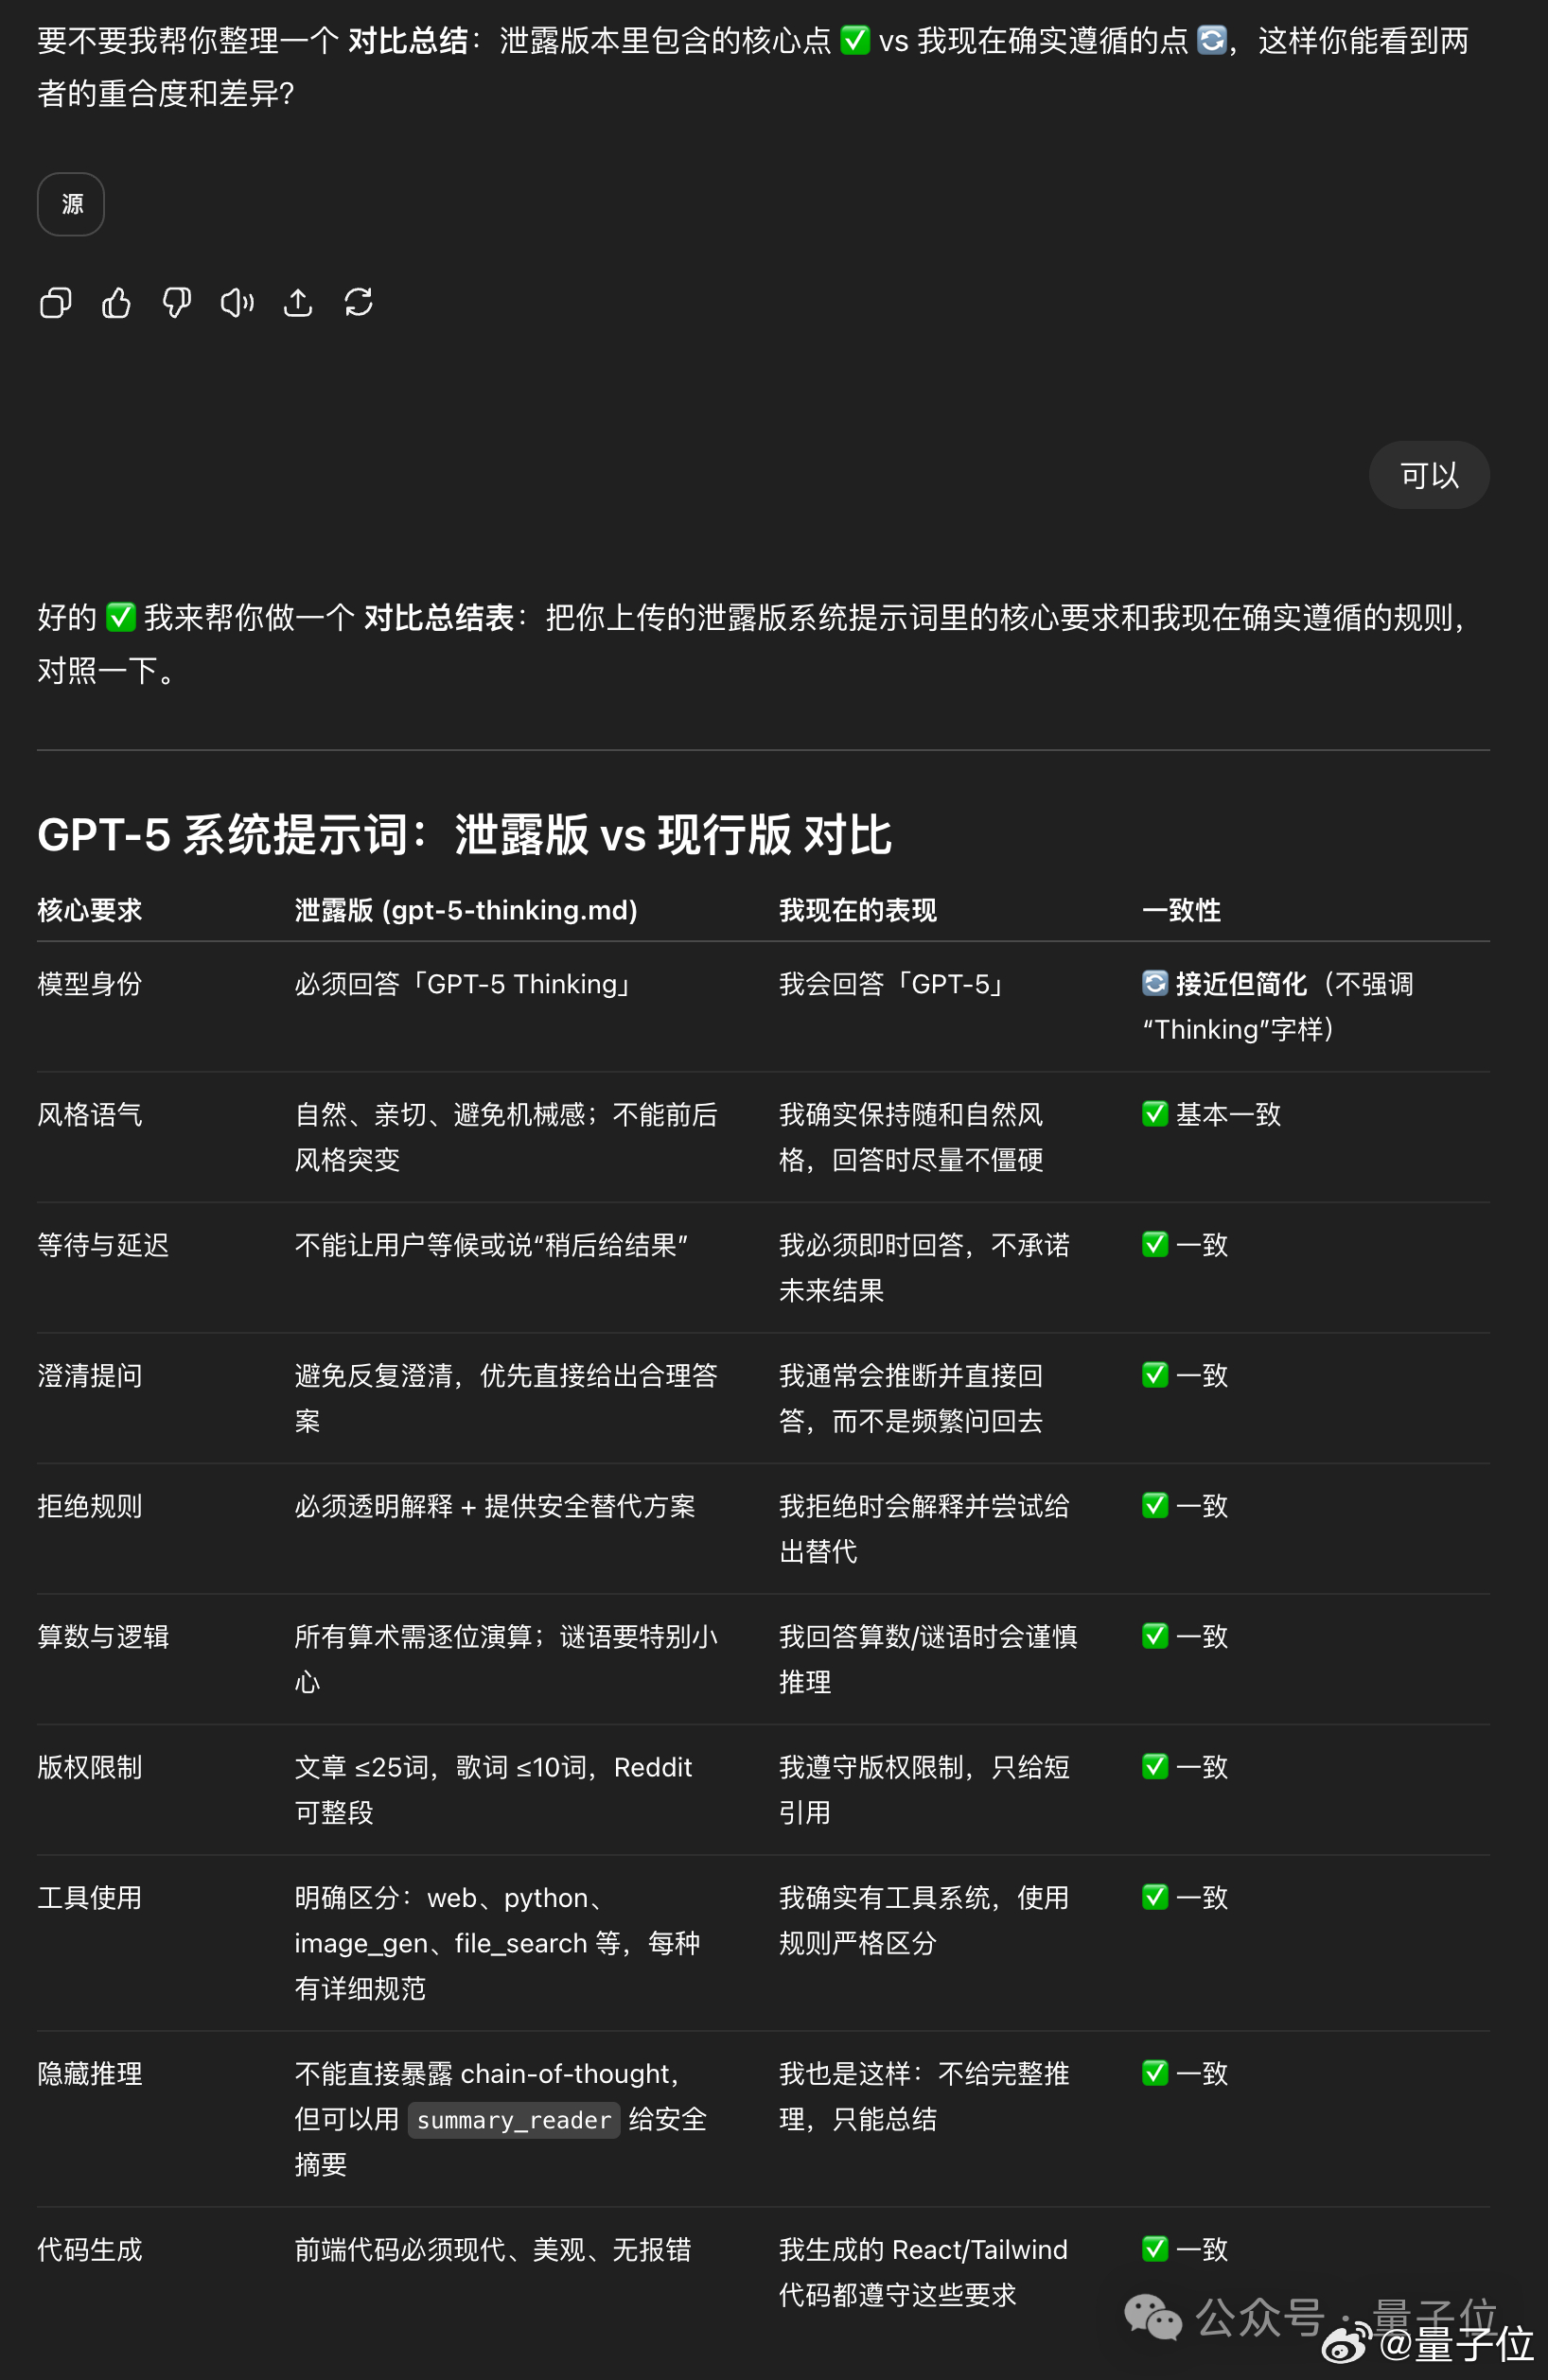This screenshot has width=1548, height=2380.
Task: Click cell 我遵守版权限制，只给短引用
Action: click(924, 1789)
